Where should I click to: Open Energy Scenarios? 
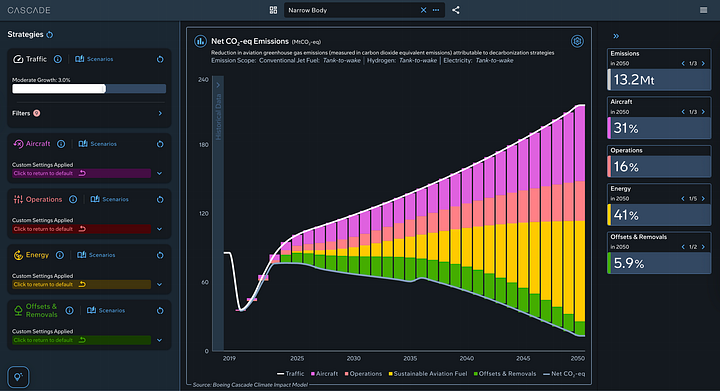pyautogui.click(x=96, y=255)
